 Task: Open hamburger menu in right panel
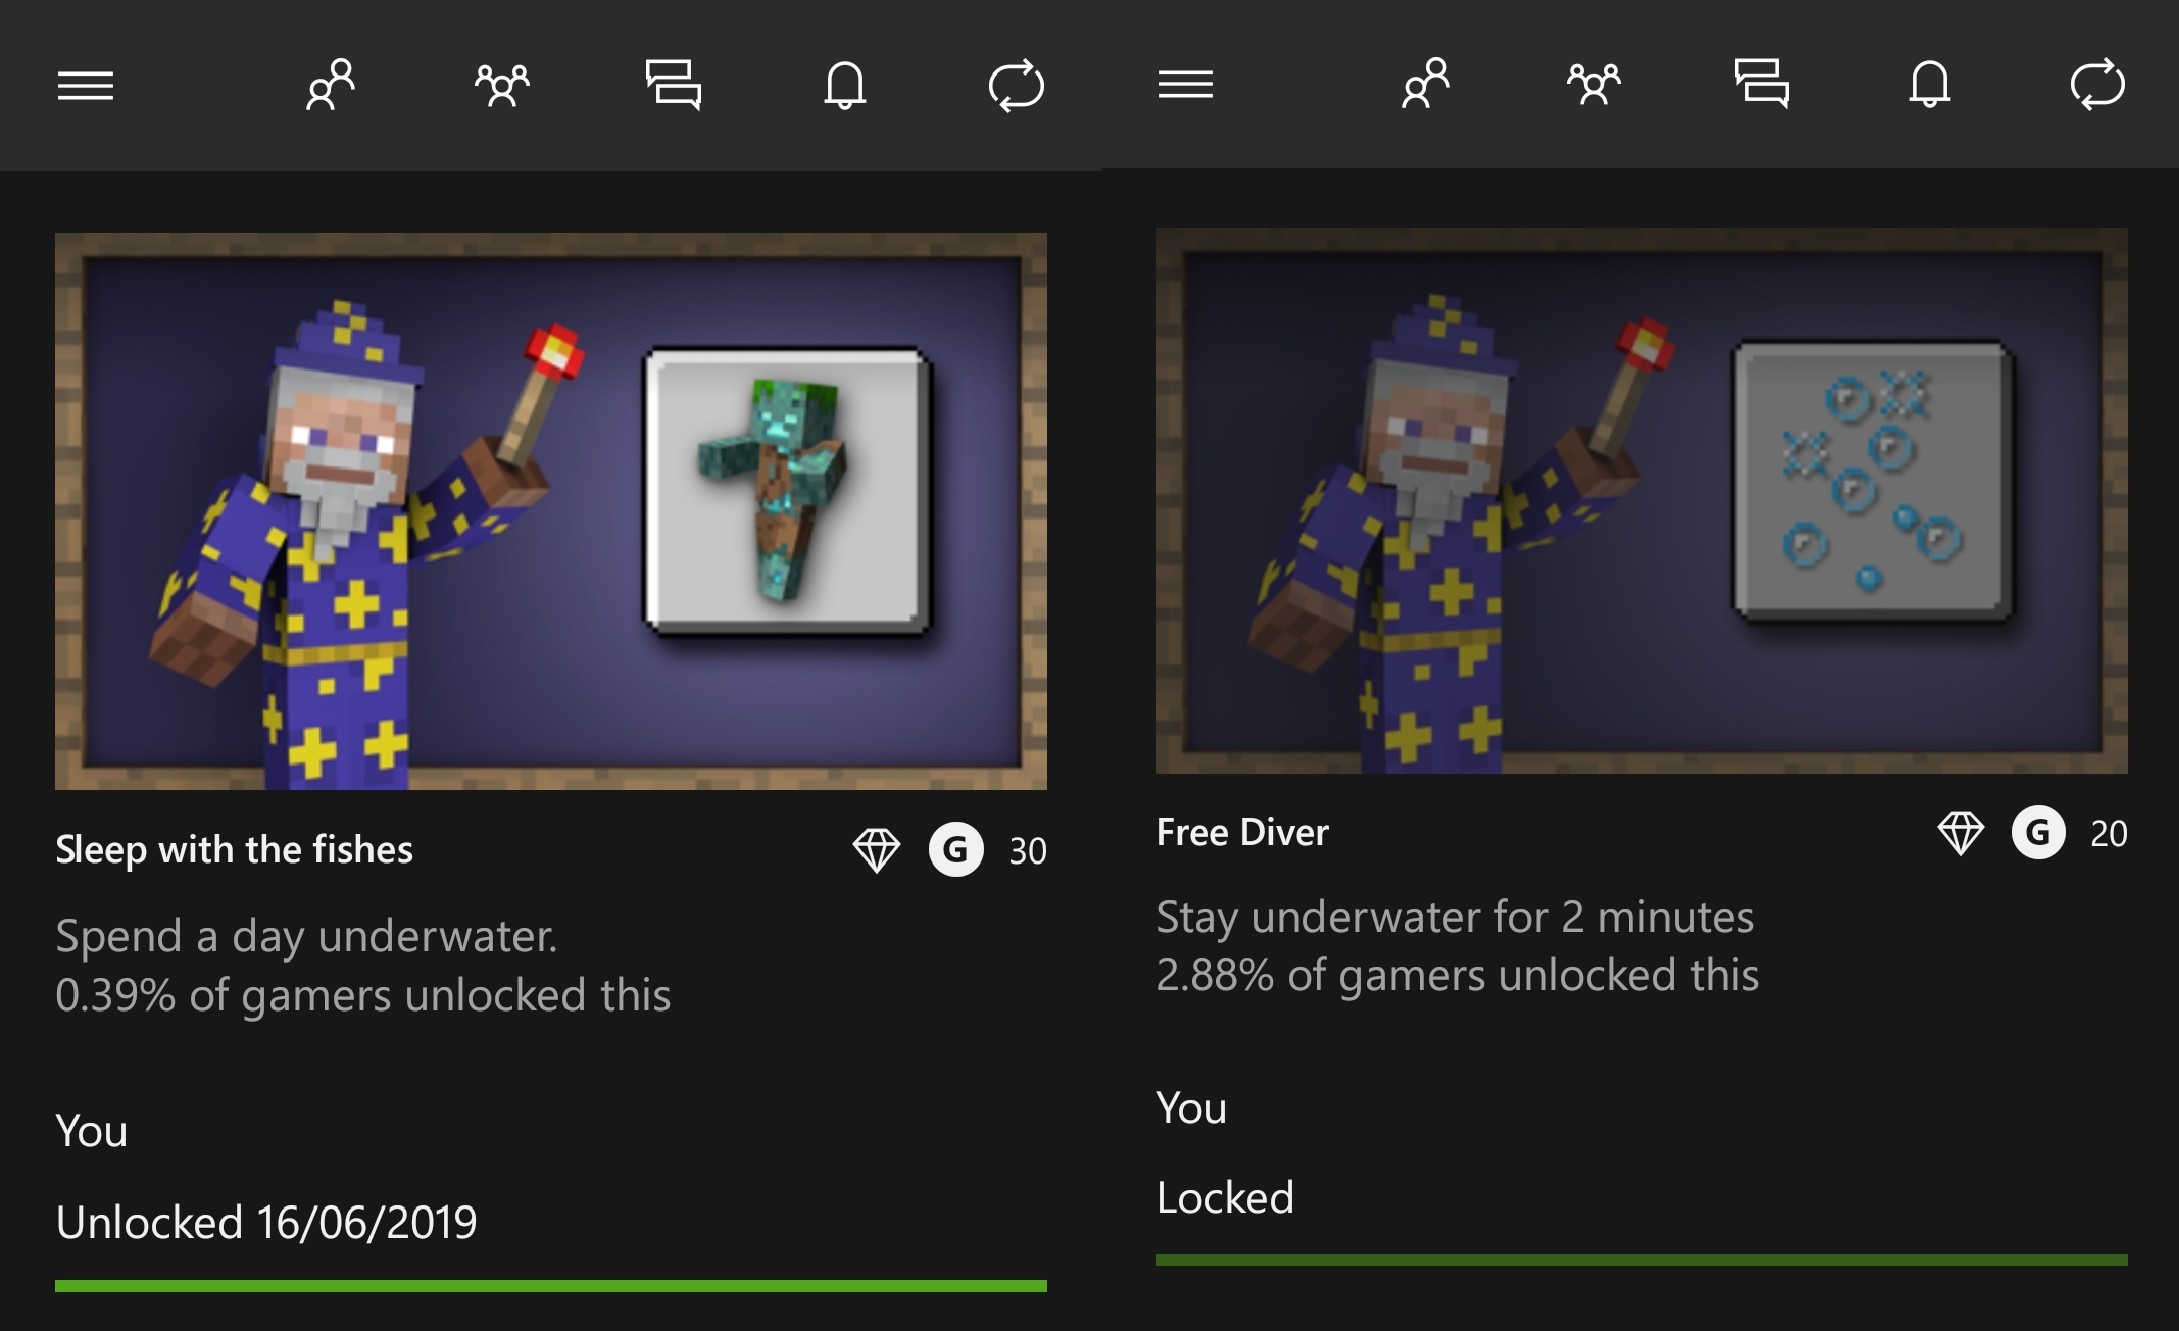coord(1186,84)
